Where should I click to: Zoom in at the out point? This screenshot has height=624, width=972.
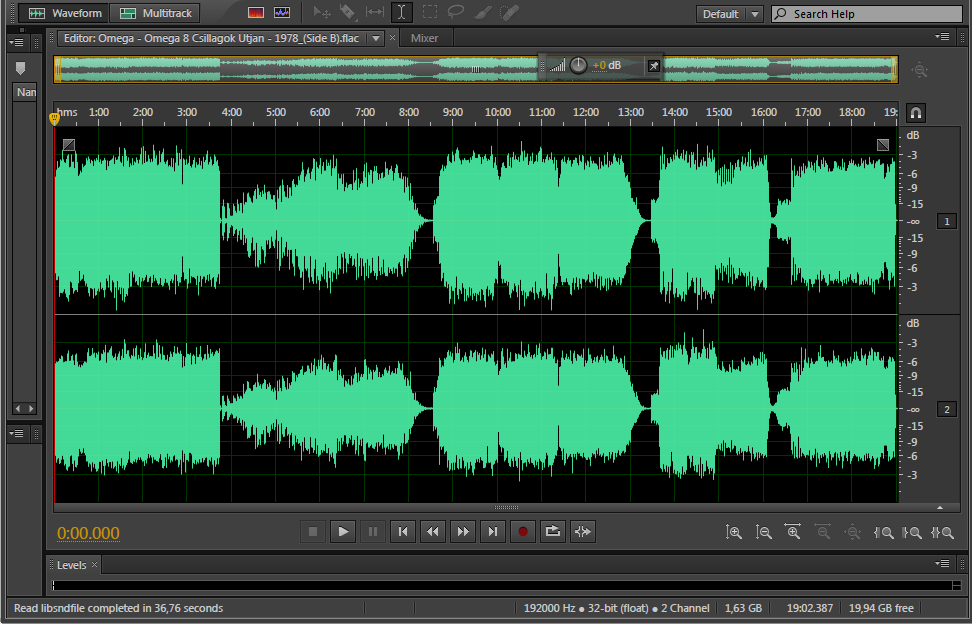coord(912,532)
